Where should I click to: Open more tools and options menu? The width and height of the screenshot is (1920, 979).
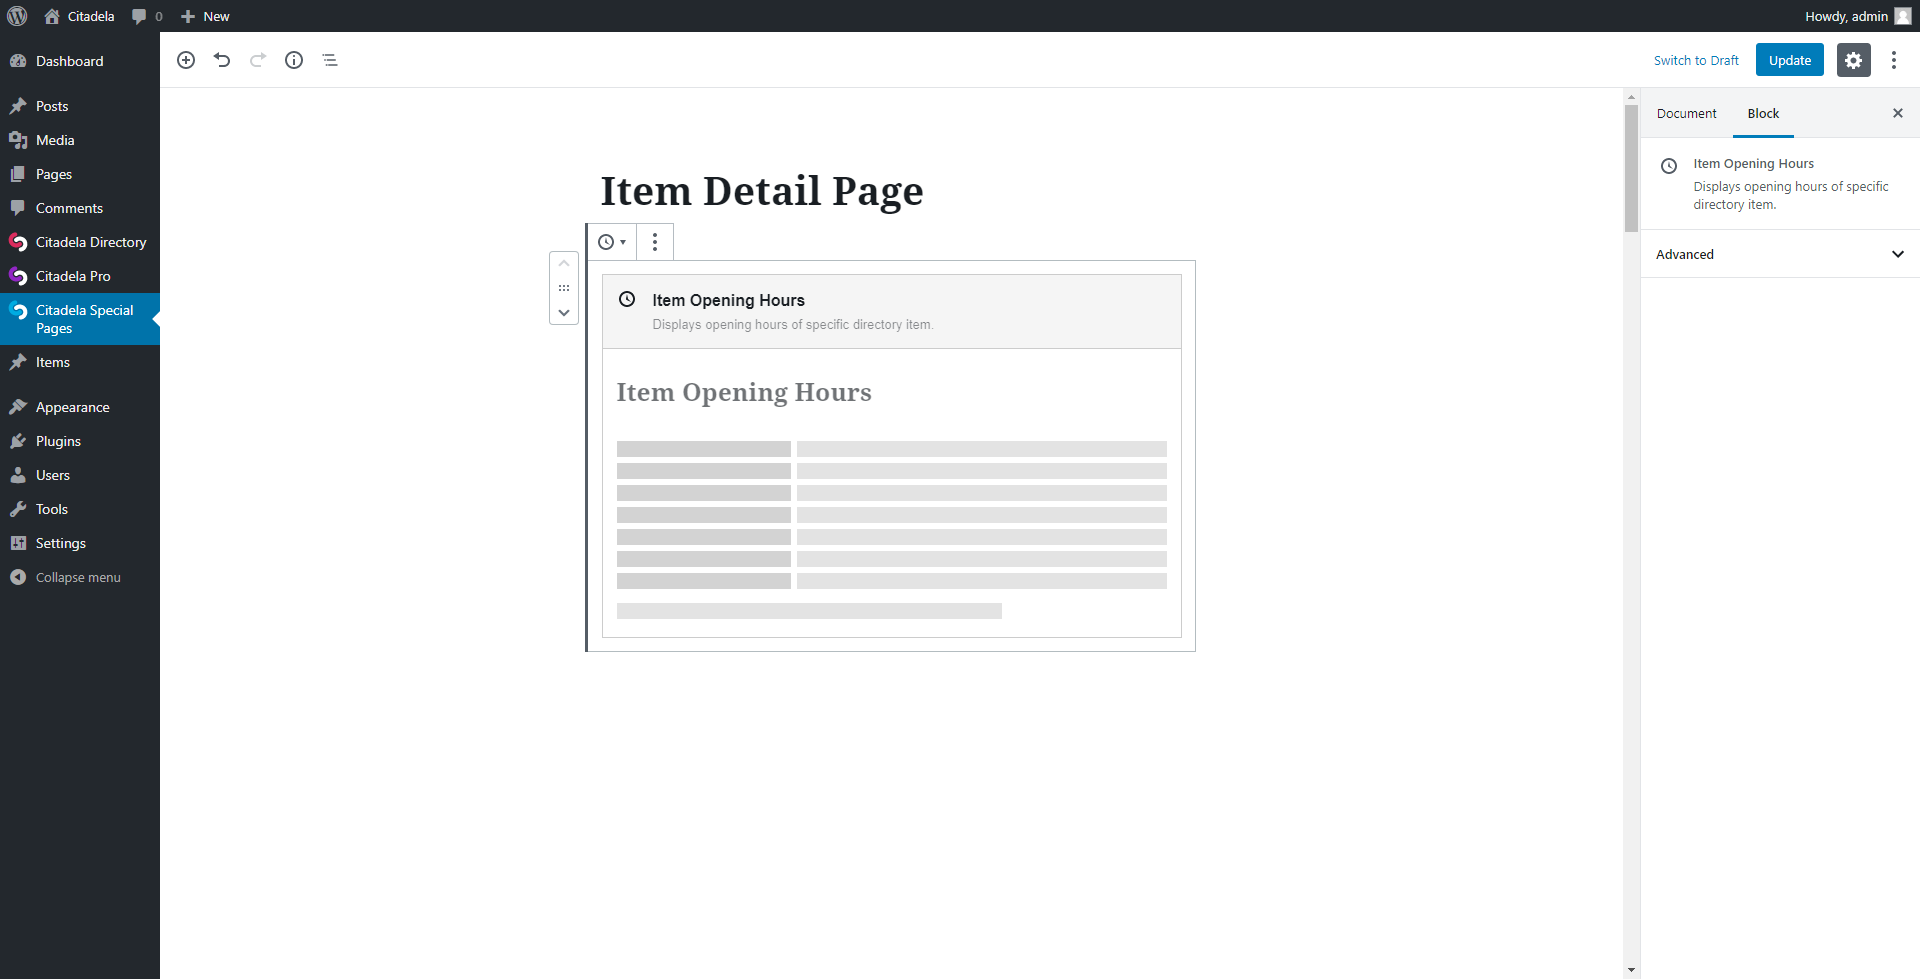(x=1894, y=60)
